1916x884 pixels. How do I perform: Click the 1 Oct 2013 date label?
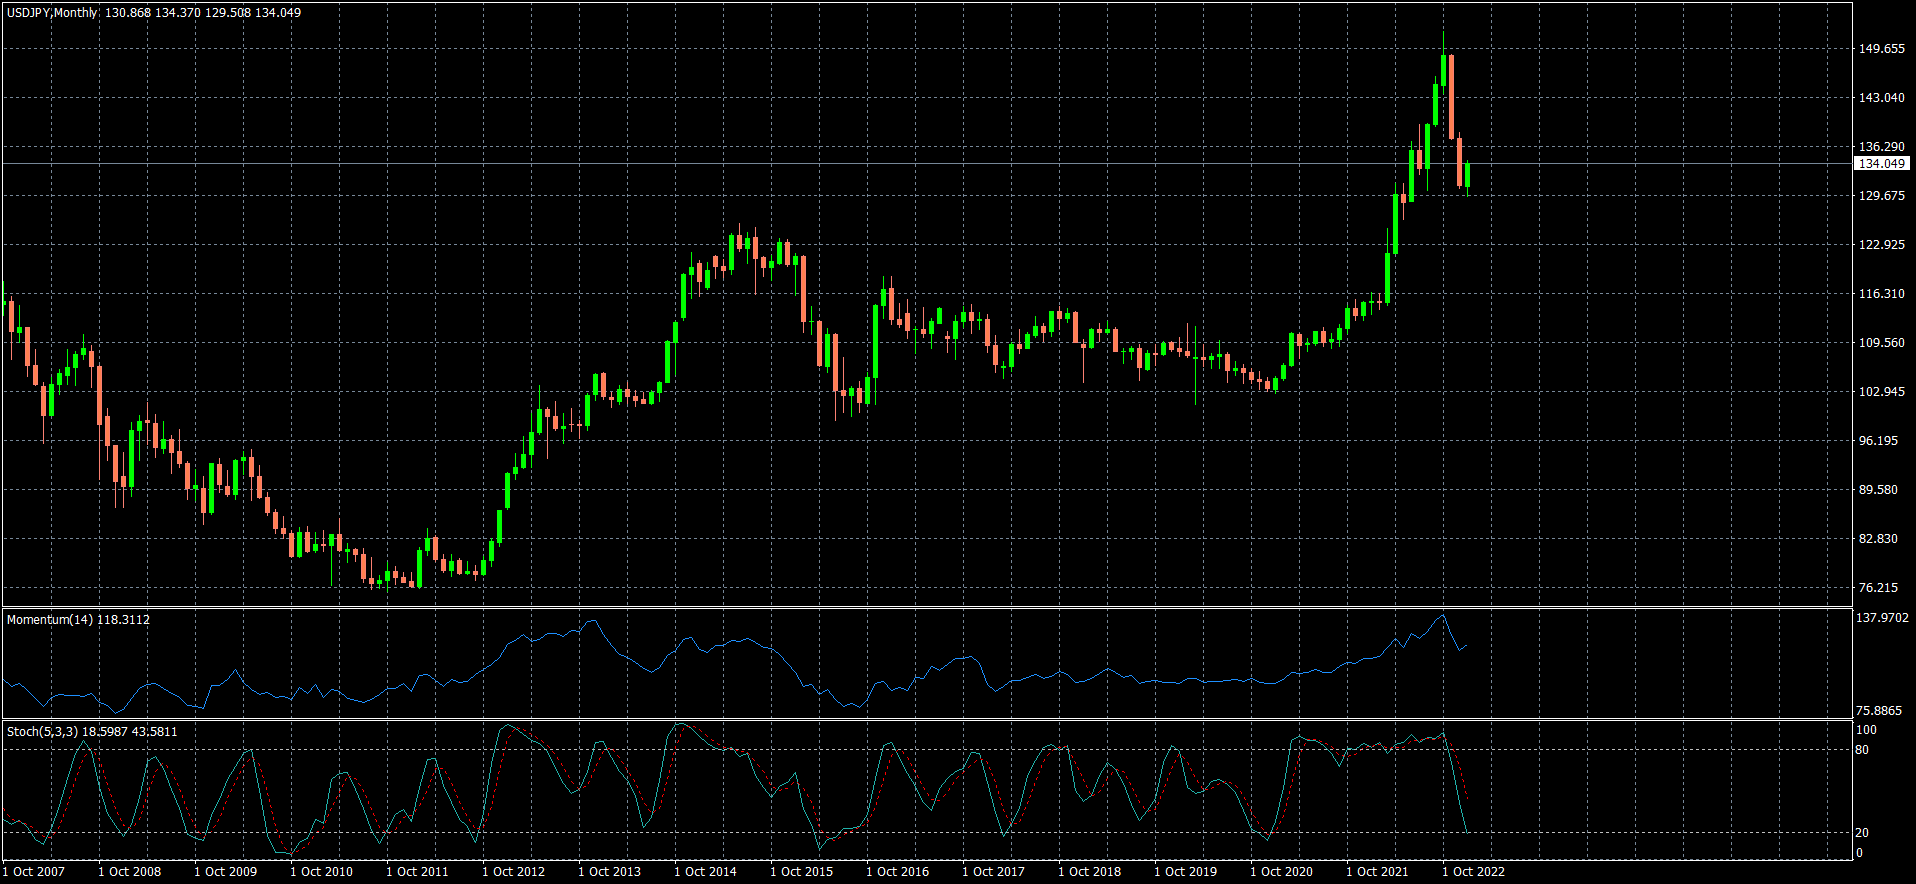[x=610, y=872]
